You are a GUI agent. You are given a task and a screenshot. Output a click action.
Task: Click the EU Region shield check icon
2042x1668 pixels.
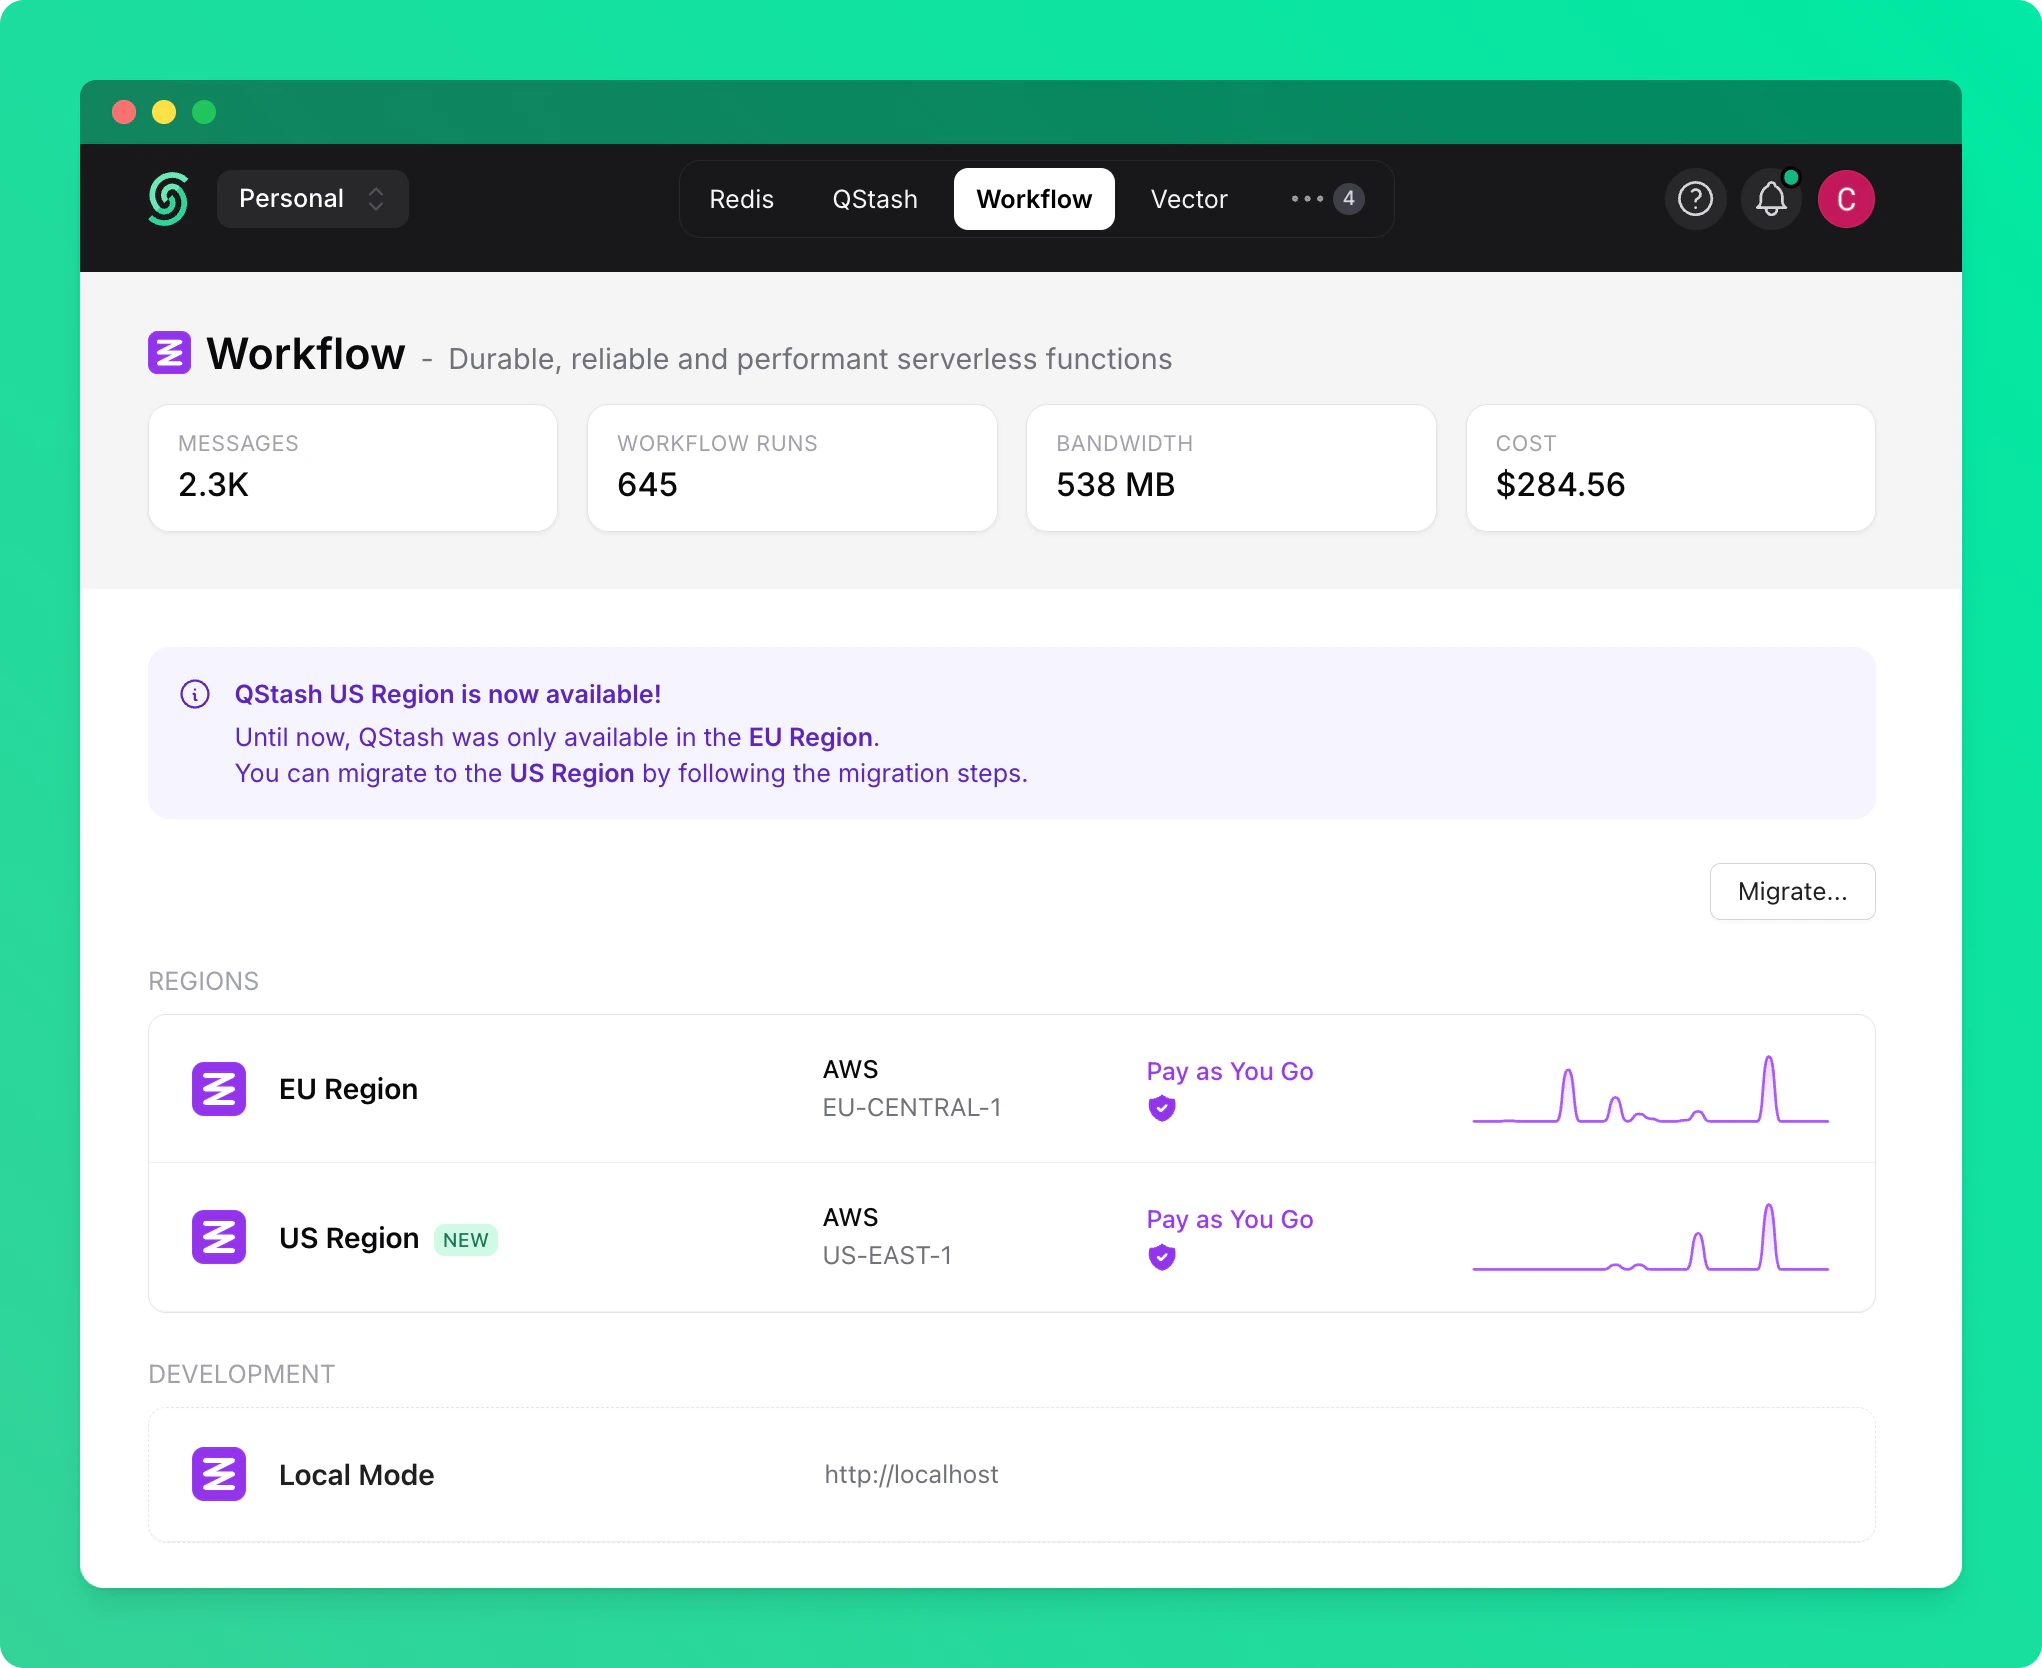pyautogui.click(x=1161, y=1108)
